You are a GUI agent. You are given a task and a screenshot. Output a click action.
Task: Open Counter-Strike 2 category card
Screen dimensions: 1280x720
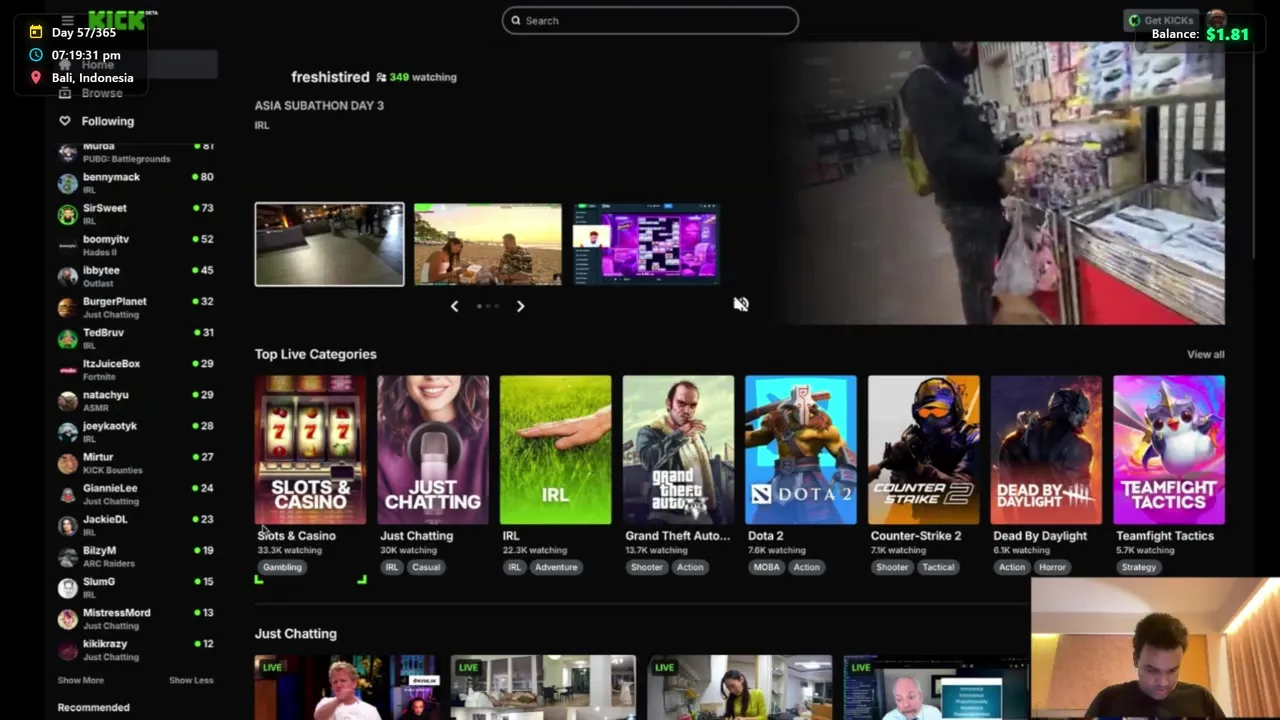pyautogui.click(x=924, y=450)
